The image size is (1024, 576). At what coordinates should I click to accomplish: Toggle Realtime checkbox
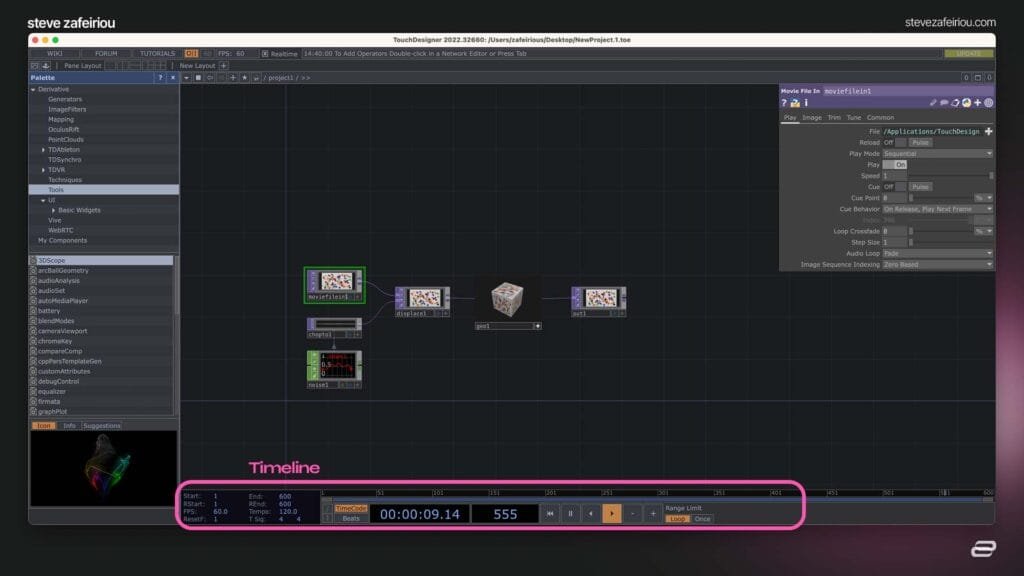click(x=264, y=54)
